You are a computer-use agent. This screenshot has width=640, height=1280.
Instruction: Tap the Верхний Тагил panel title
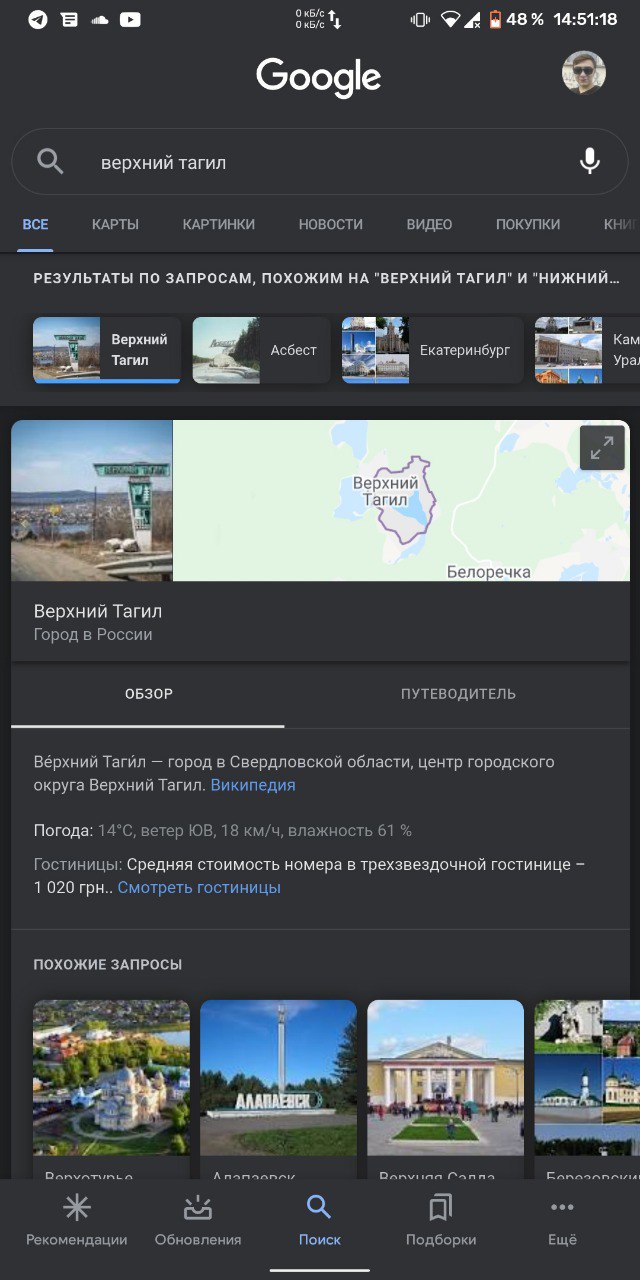point(98,611)
